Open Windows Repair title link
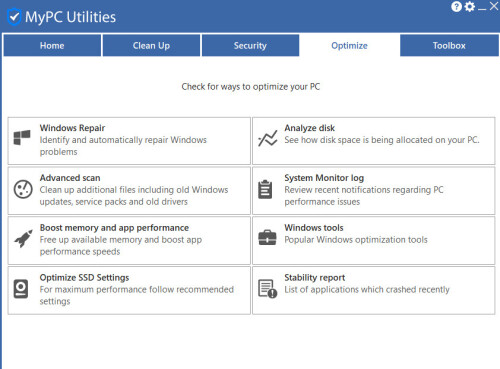 [x=72, y=128]
